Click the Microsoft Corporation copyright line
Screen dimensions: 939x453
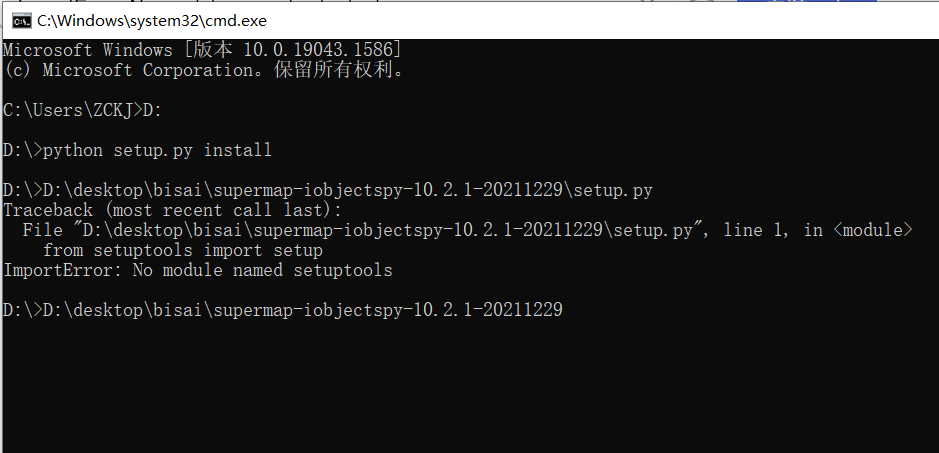pos(204,70)
